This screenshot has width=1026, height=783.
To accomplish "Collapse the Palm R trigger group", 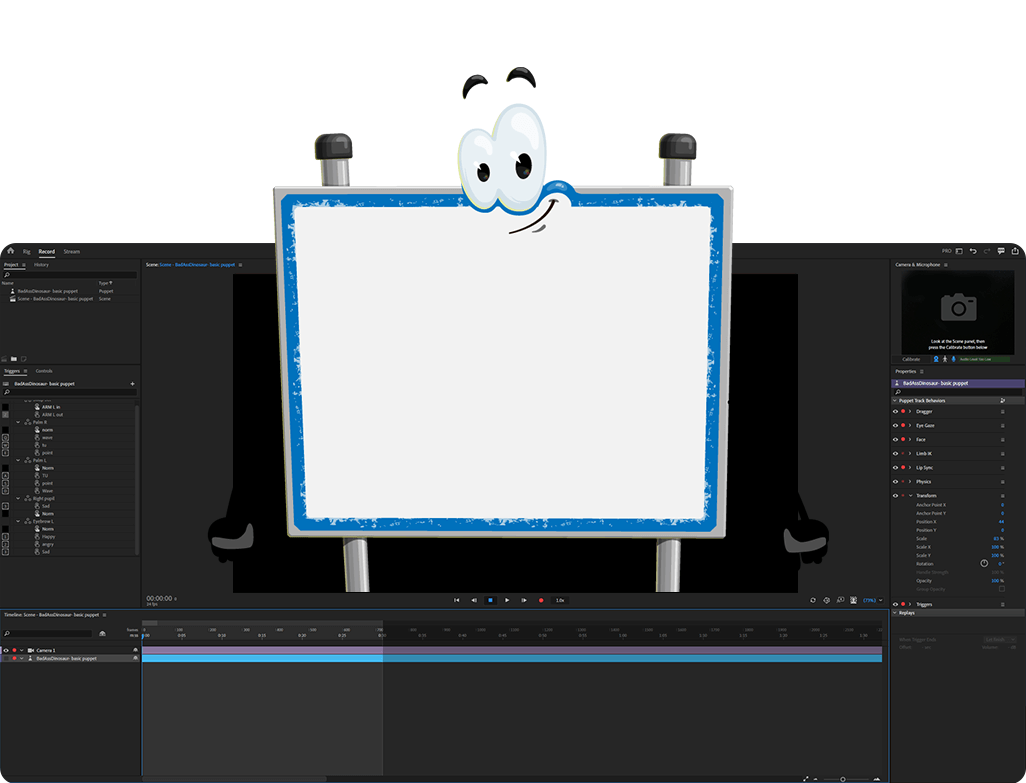I will (x=19, y=422).
